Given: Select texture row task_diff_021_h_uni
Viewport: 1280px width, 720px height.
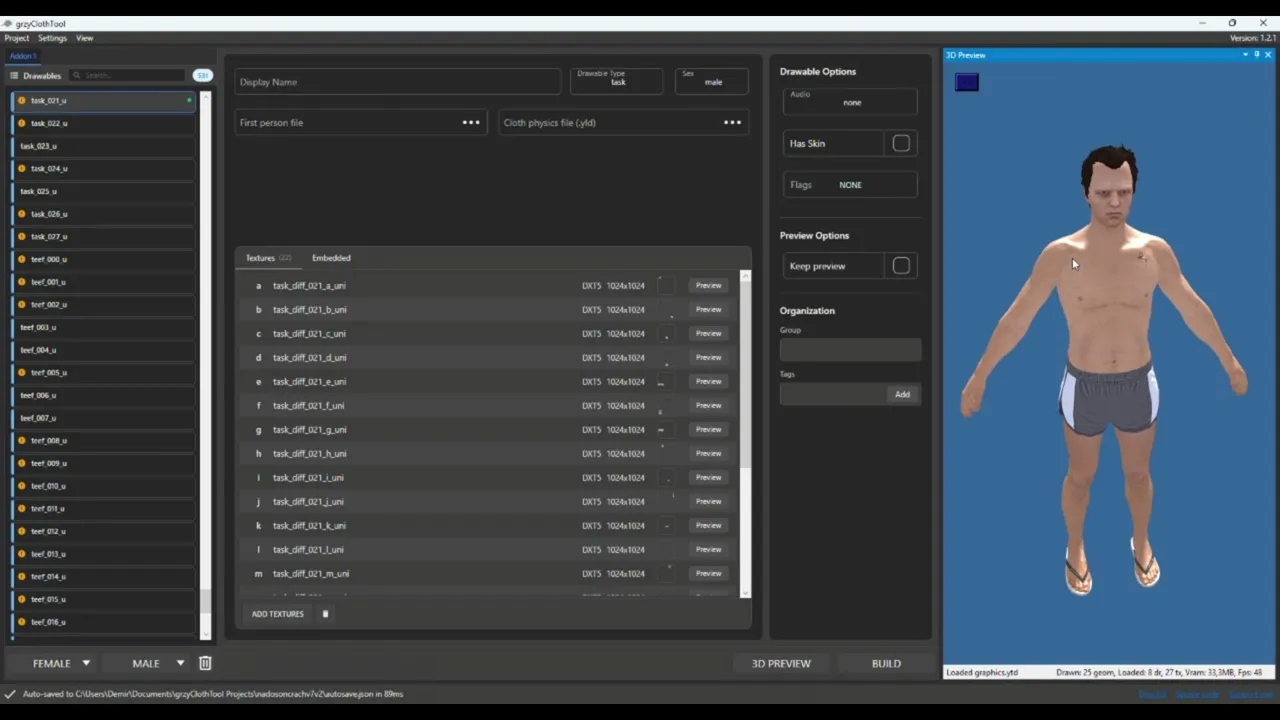Looking at the screenshot, I should [x=490, y=454].
